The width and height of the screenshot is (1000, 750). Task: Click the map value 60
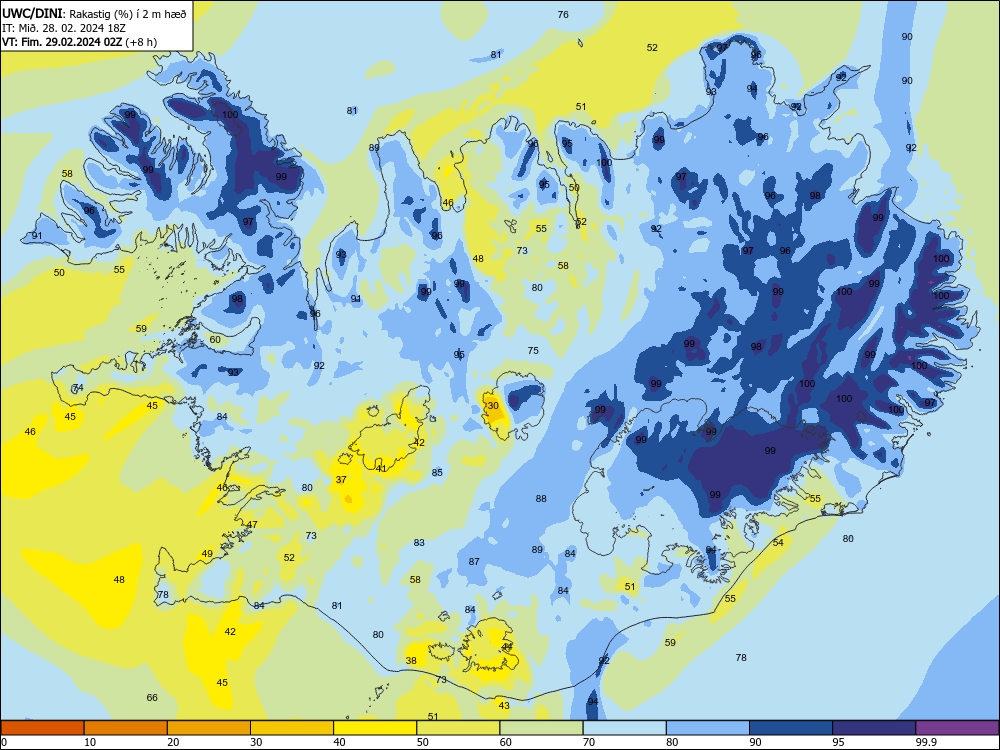click(x=215, y=339)
